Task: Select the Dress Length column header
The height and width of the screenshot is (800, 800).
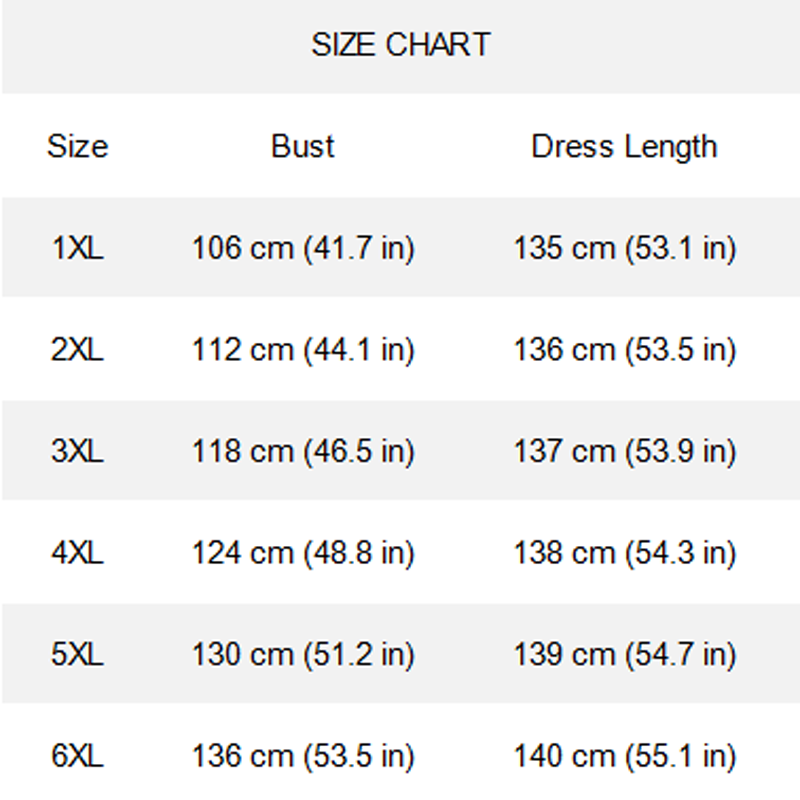Action: pyautogui.click(x=624, y=146)
